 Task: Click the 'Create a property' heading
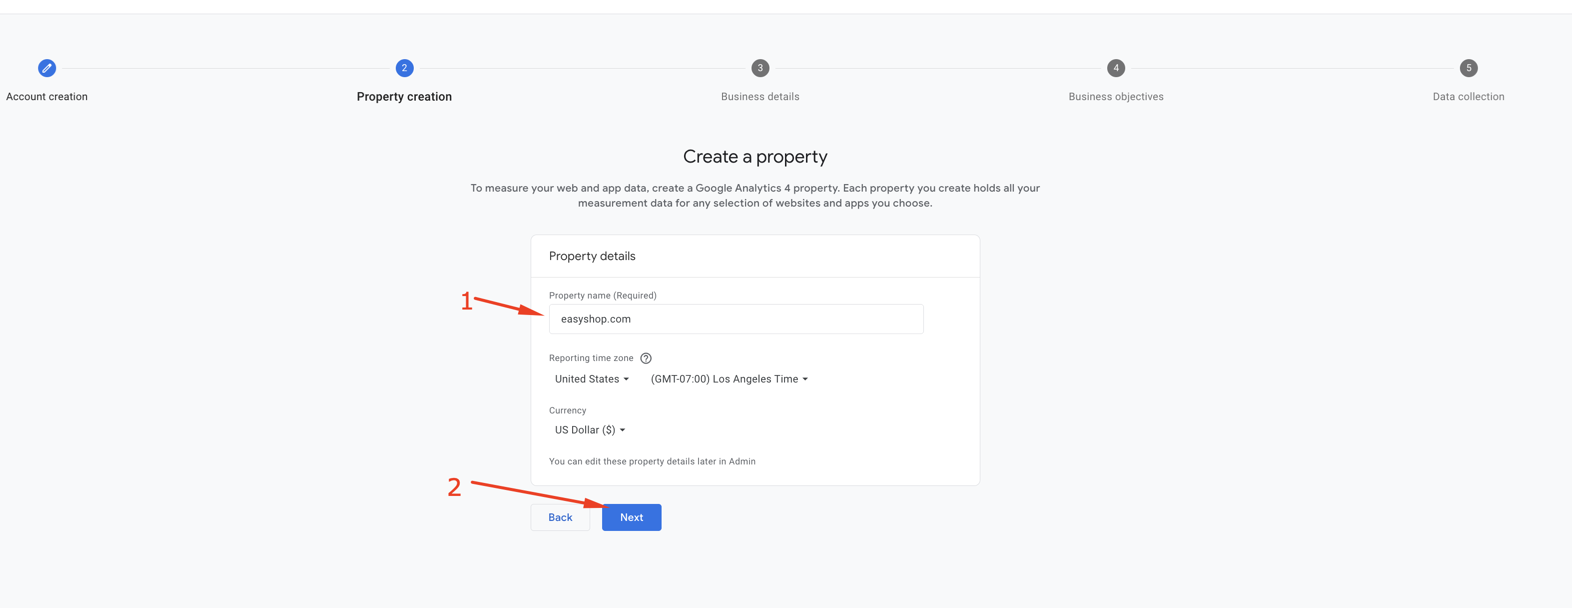[x=755, y=156]
